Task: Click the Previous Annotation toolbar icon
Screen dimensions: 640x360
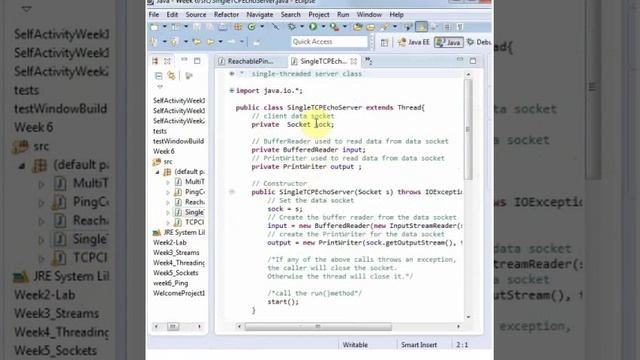Action: click(174, 42)
